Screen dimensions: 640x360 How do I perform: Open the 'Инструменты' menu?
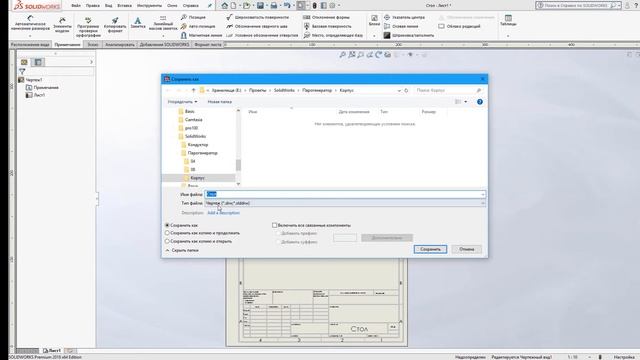point(149,6)
